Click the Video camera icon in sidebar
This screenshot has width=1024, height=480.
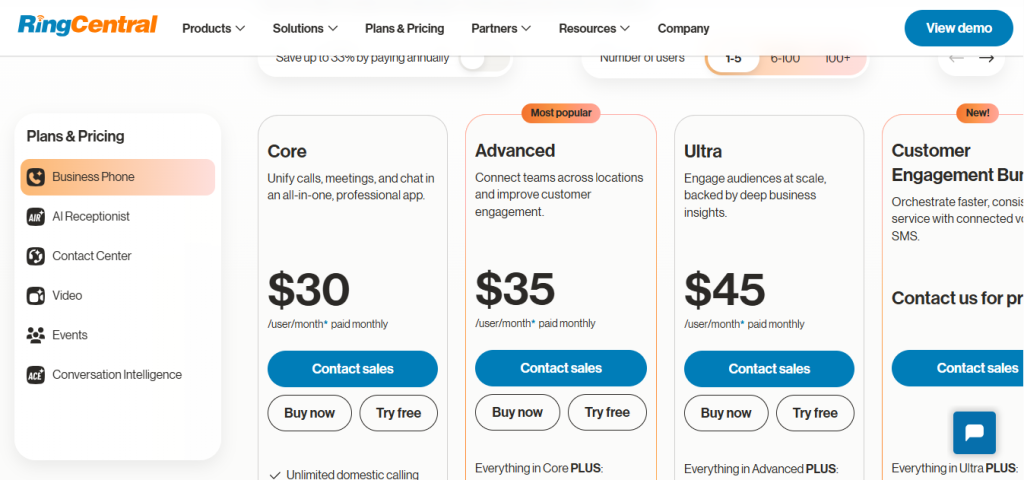(36, 296)
